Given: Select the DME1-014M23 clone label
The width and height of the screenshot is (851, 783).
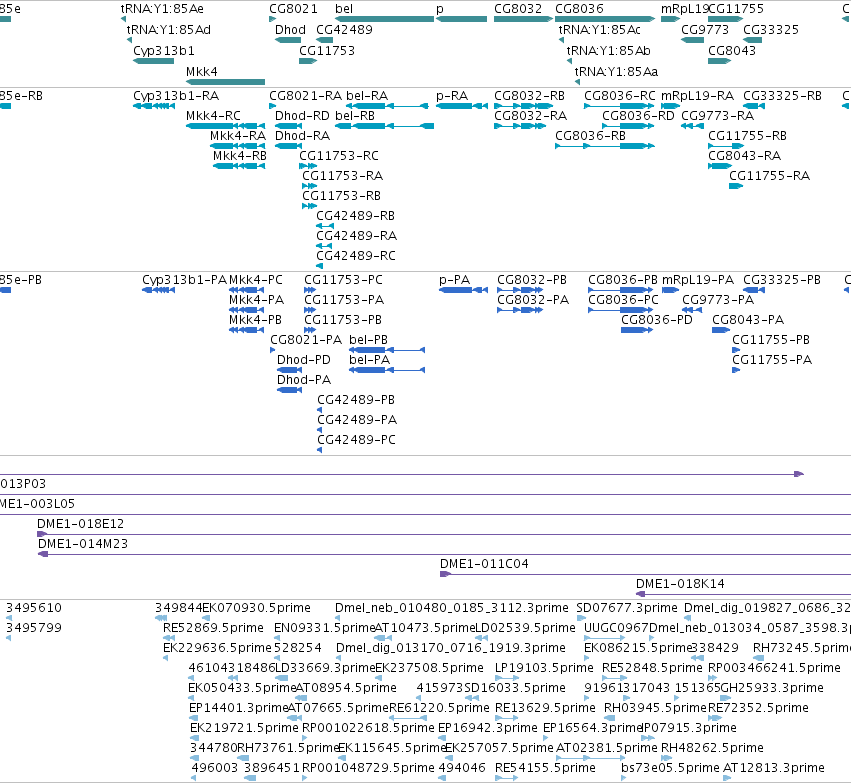Looking at the screenshot, I should [82, 544].
